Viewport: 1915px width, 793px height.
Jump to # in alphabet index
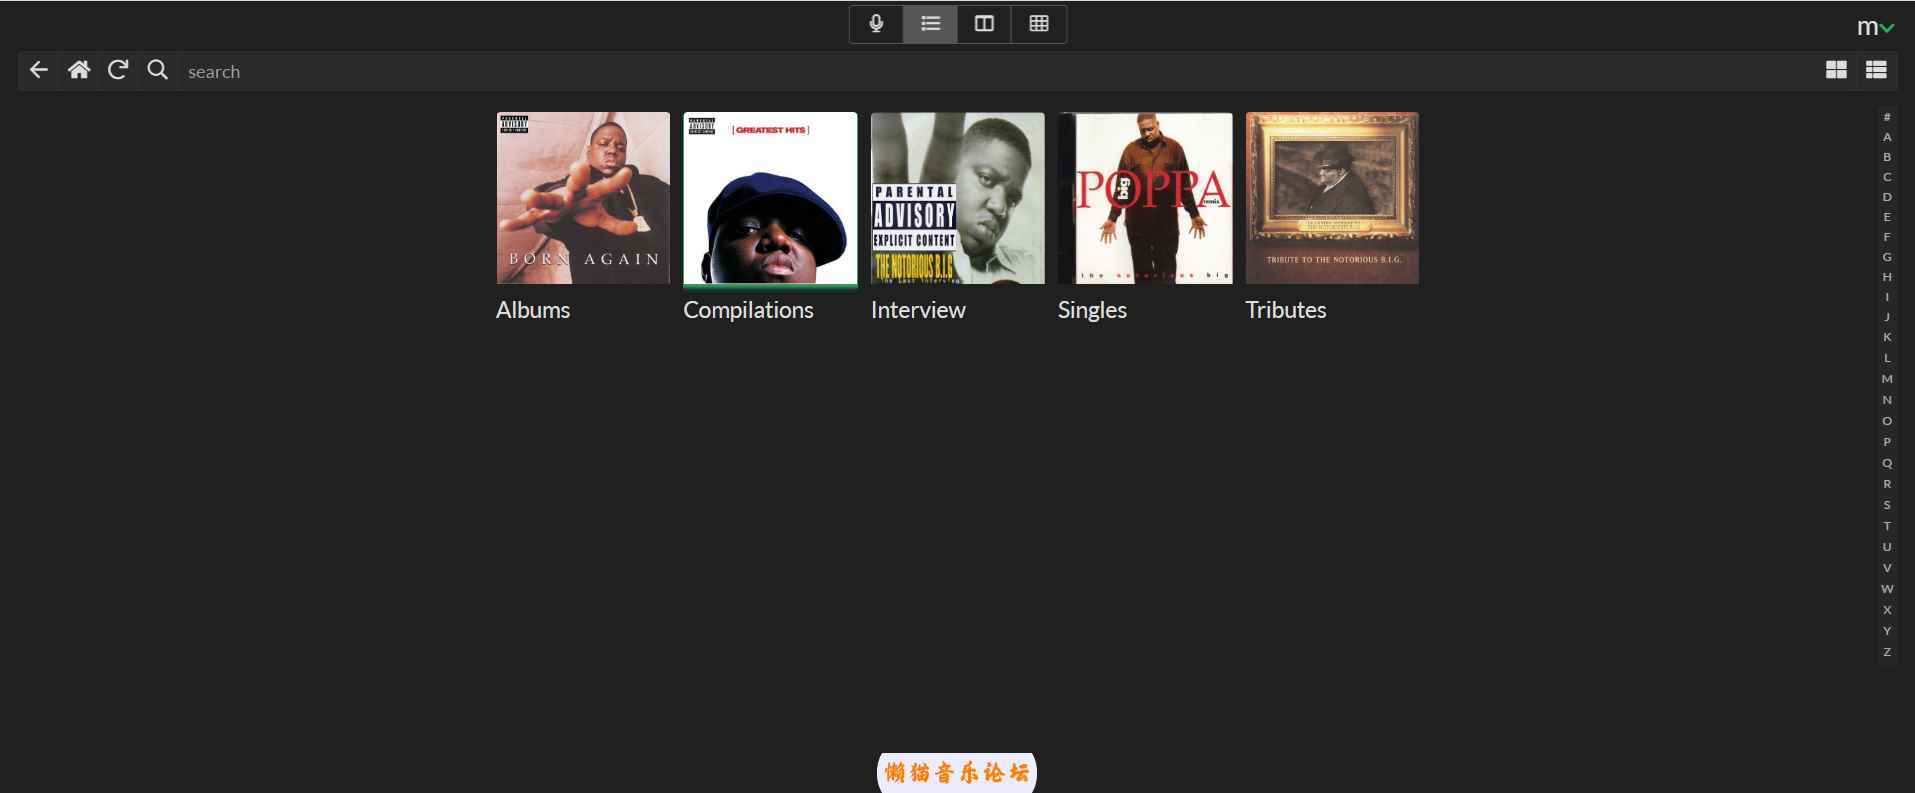(x=1887, y=117)
